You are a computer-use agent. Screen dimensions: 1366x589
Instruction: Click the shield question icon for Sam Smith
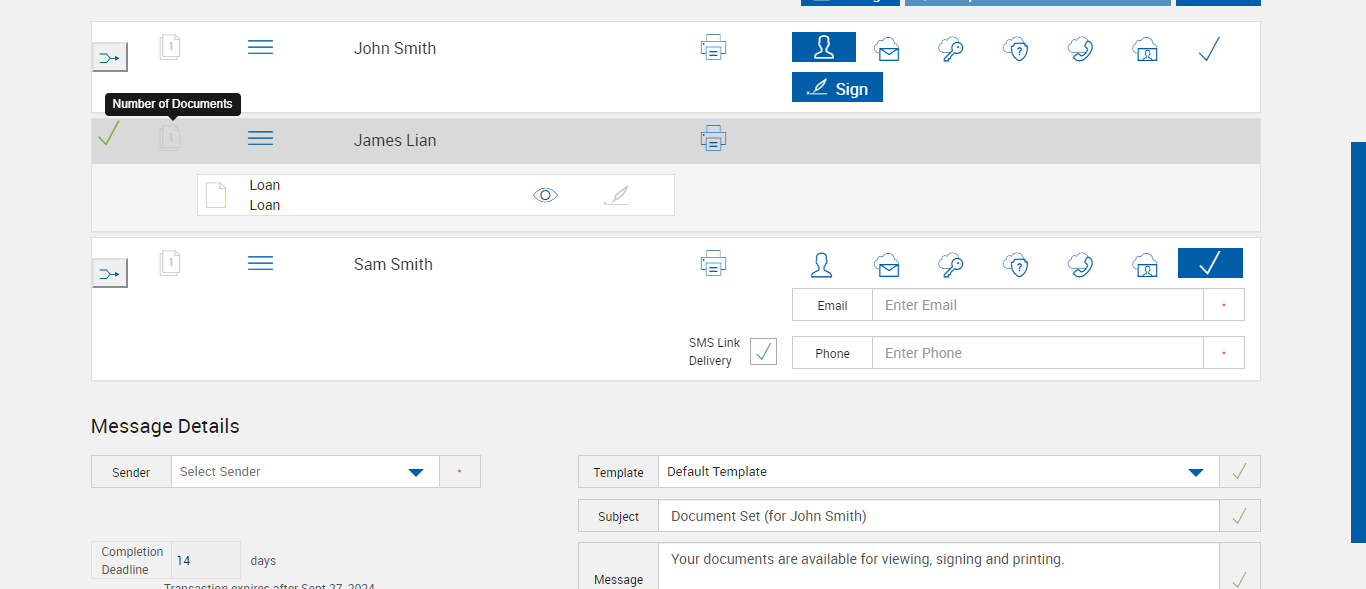click(1016, 264)
